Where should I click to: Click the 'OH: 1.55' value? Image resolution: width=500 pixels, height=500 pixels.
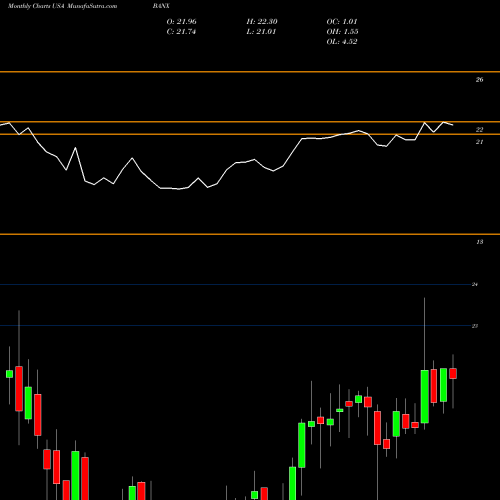pos(342,32)
